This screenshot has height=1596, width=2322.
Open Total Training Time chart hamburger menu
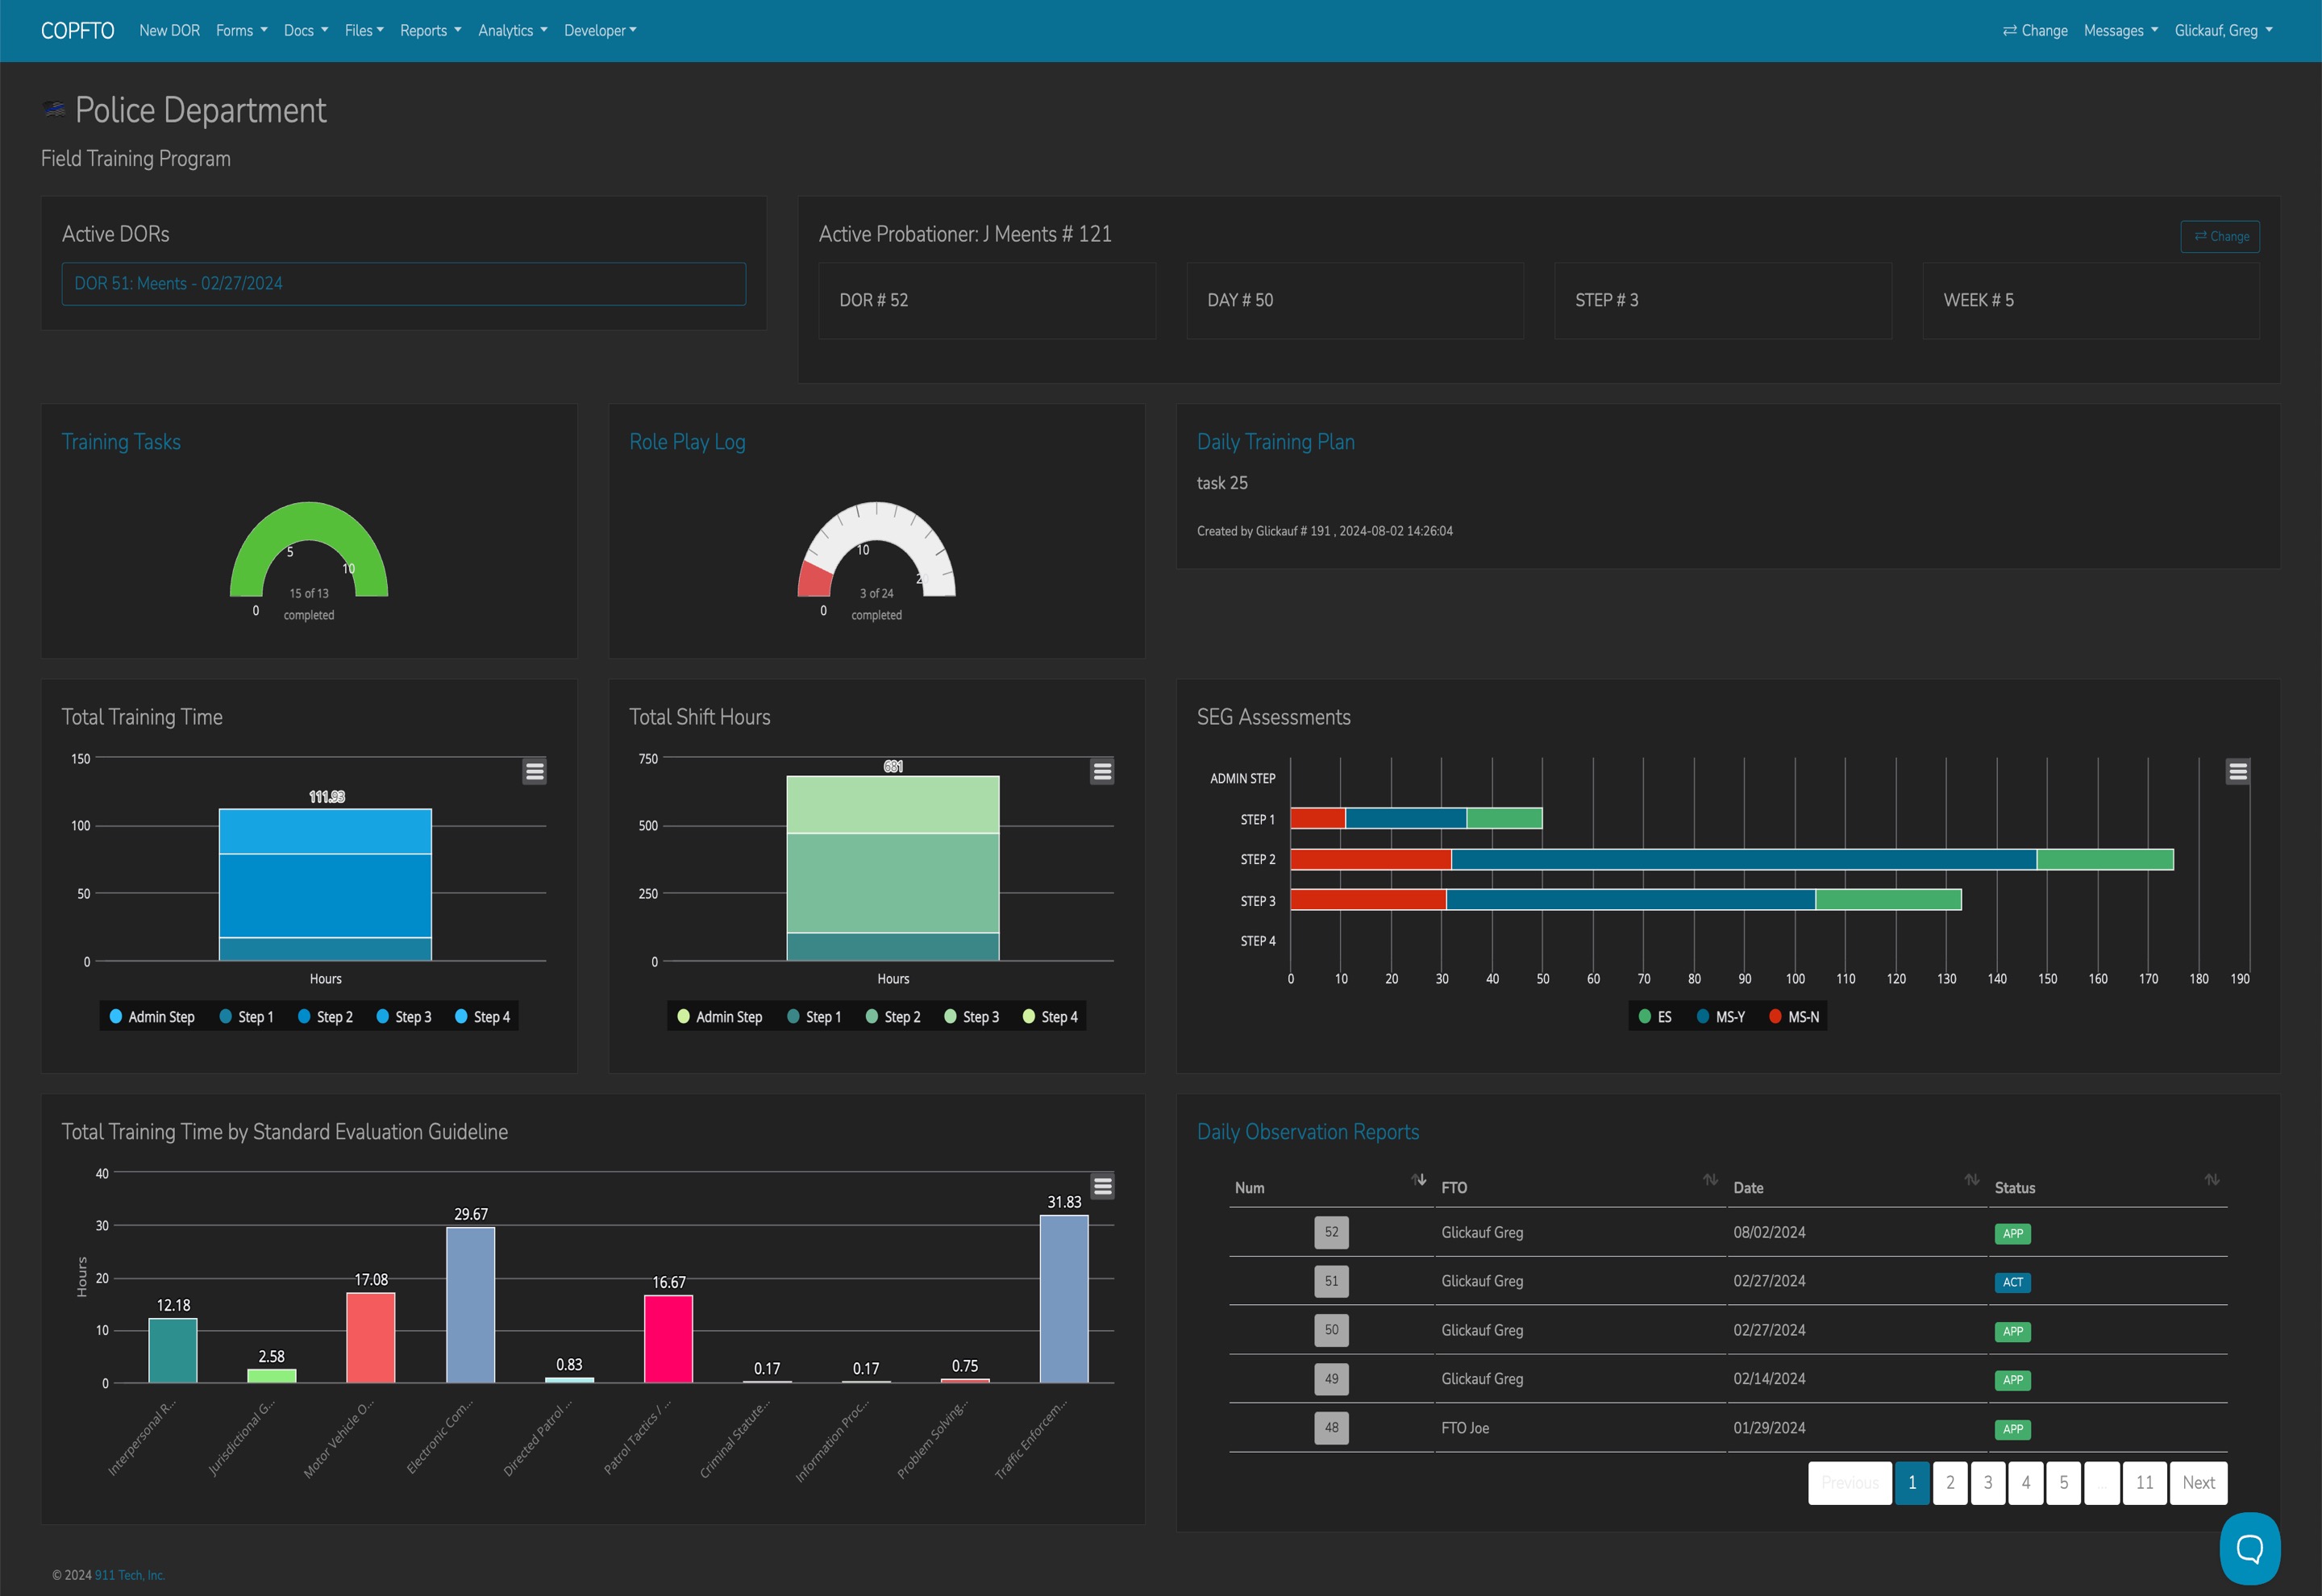[x=534, y=771]
